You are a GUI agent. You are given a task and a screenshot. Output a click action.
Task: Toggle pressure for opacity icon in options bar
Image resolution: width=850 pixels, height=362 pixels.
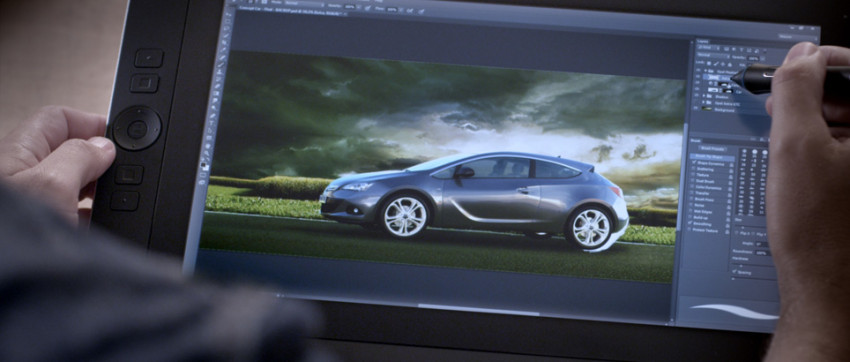[368, 8]
